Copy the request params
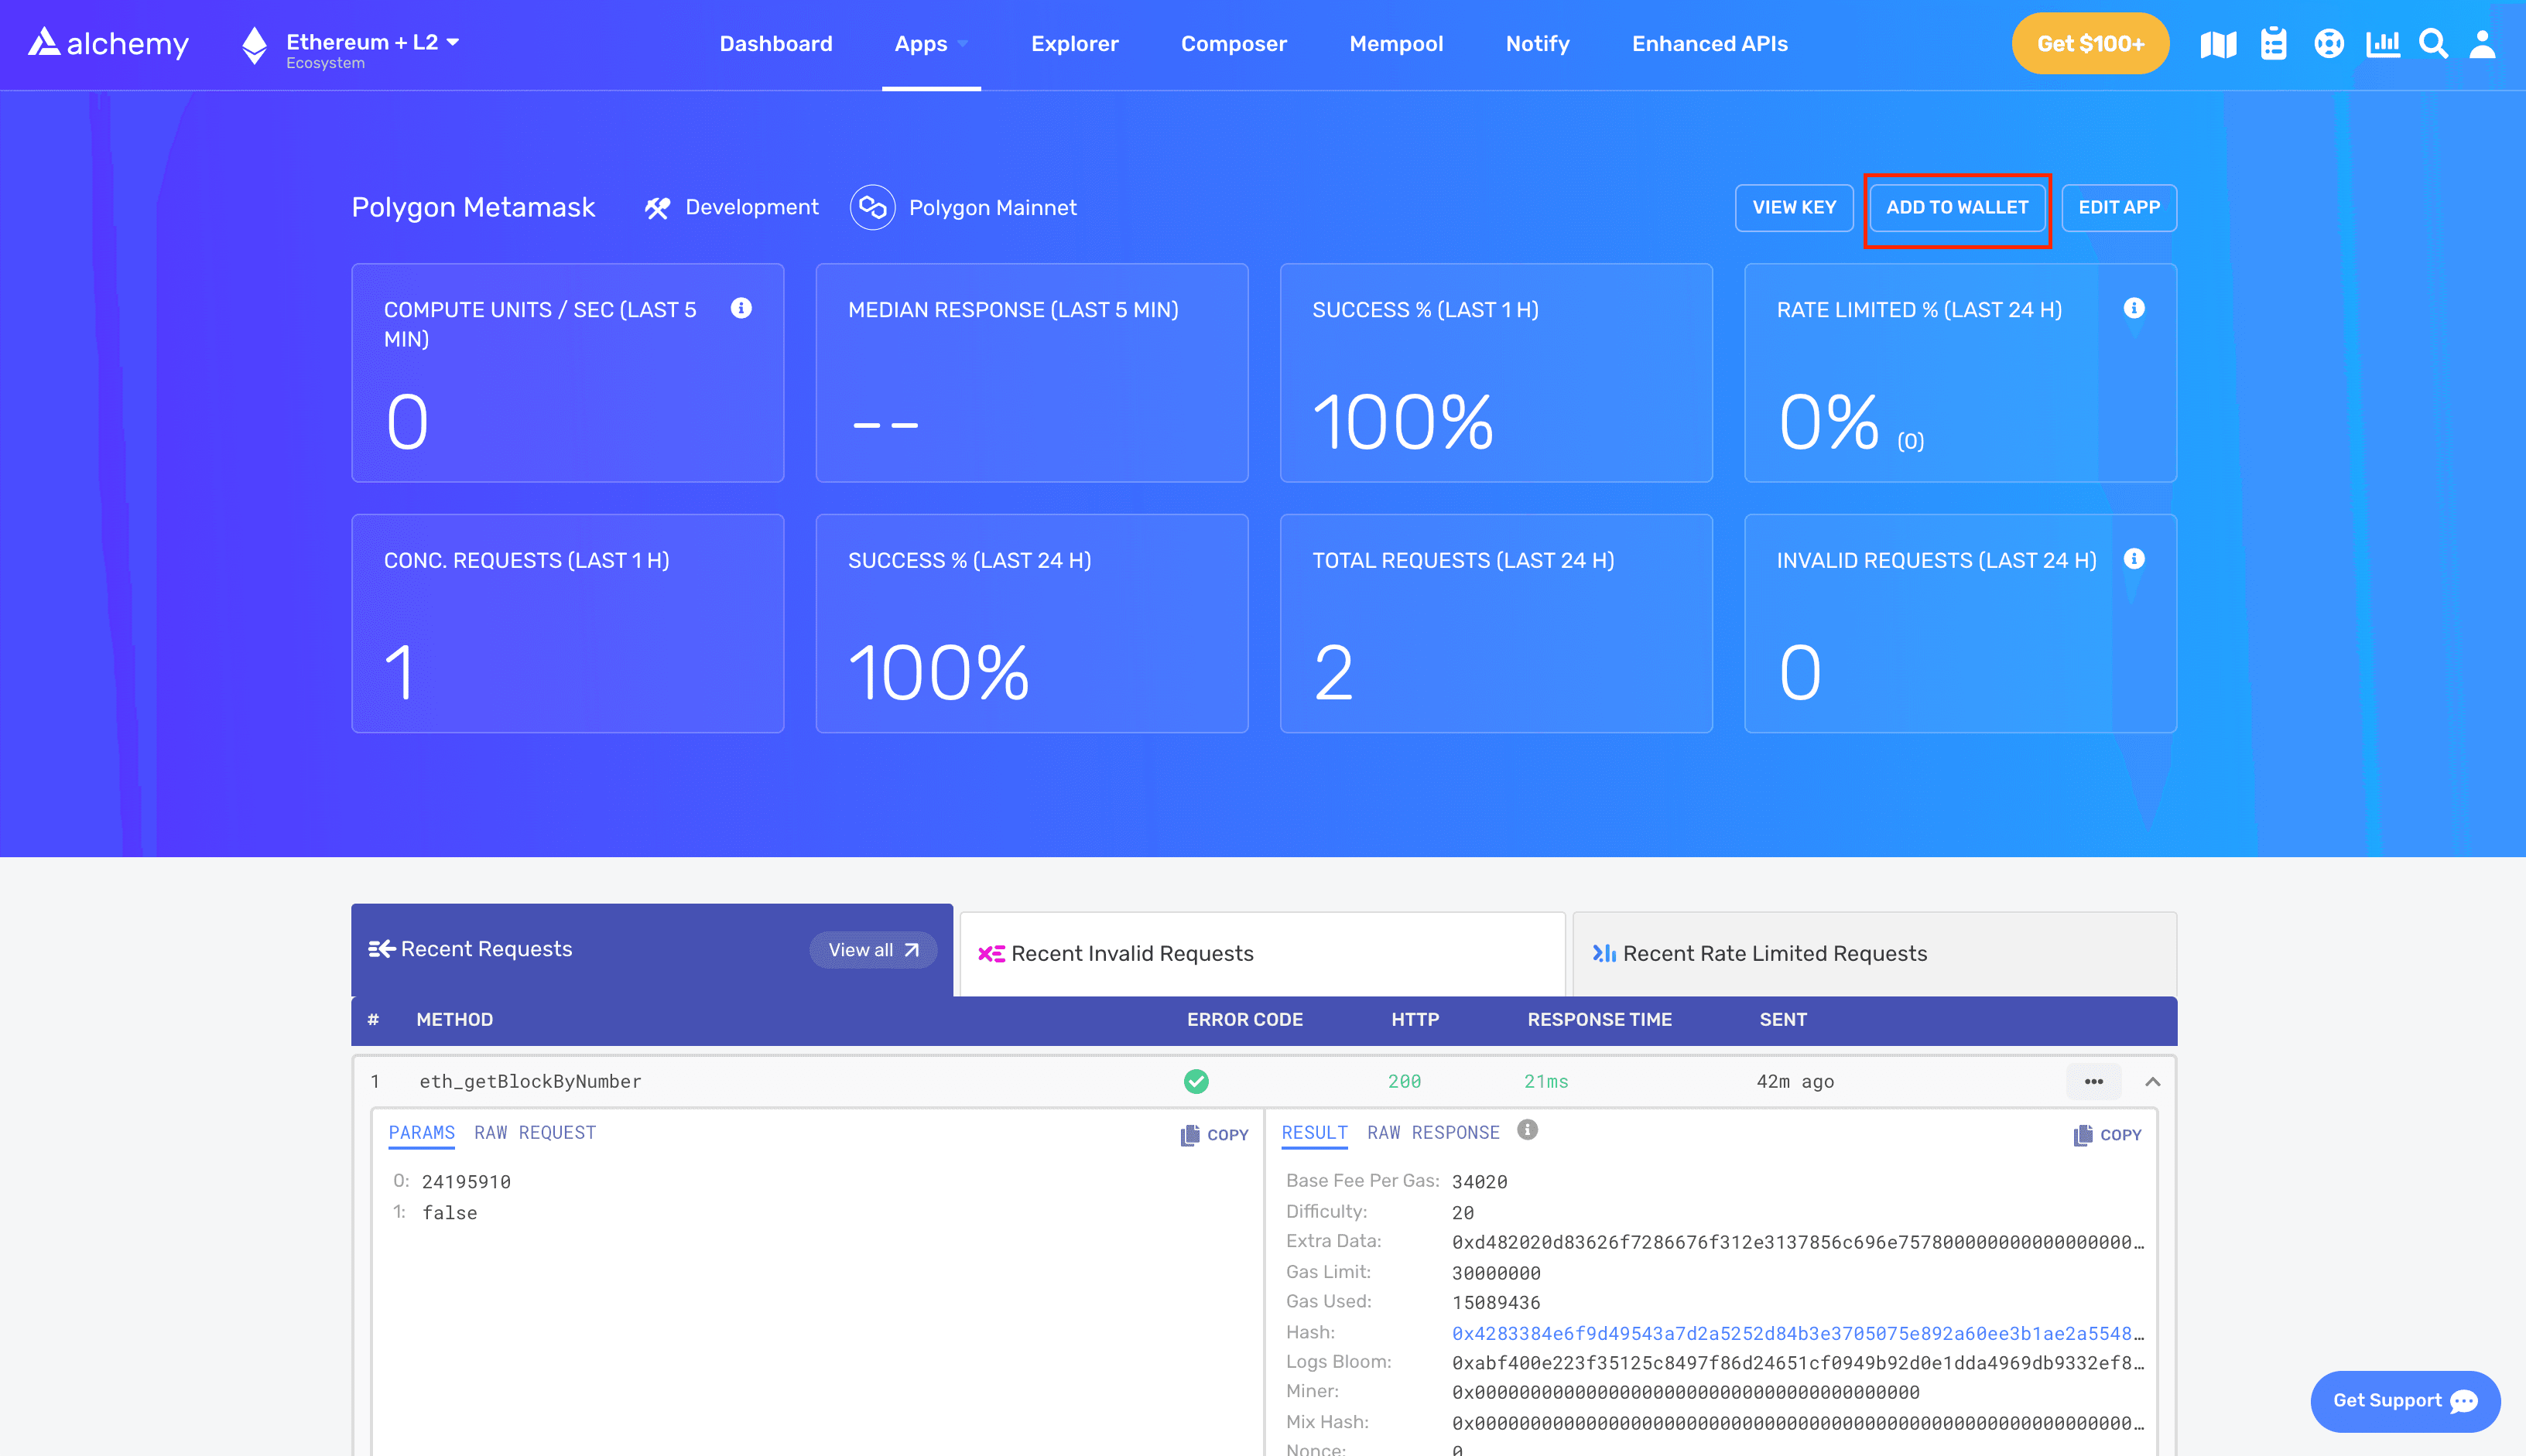This screenshot has width=2526, height=1456. [x=1214, y=1135]
